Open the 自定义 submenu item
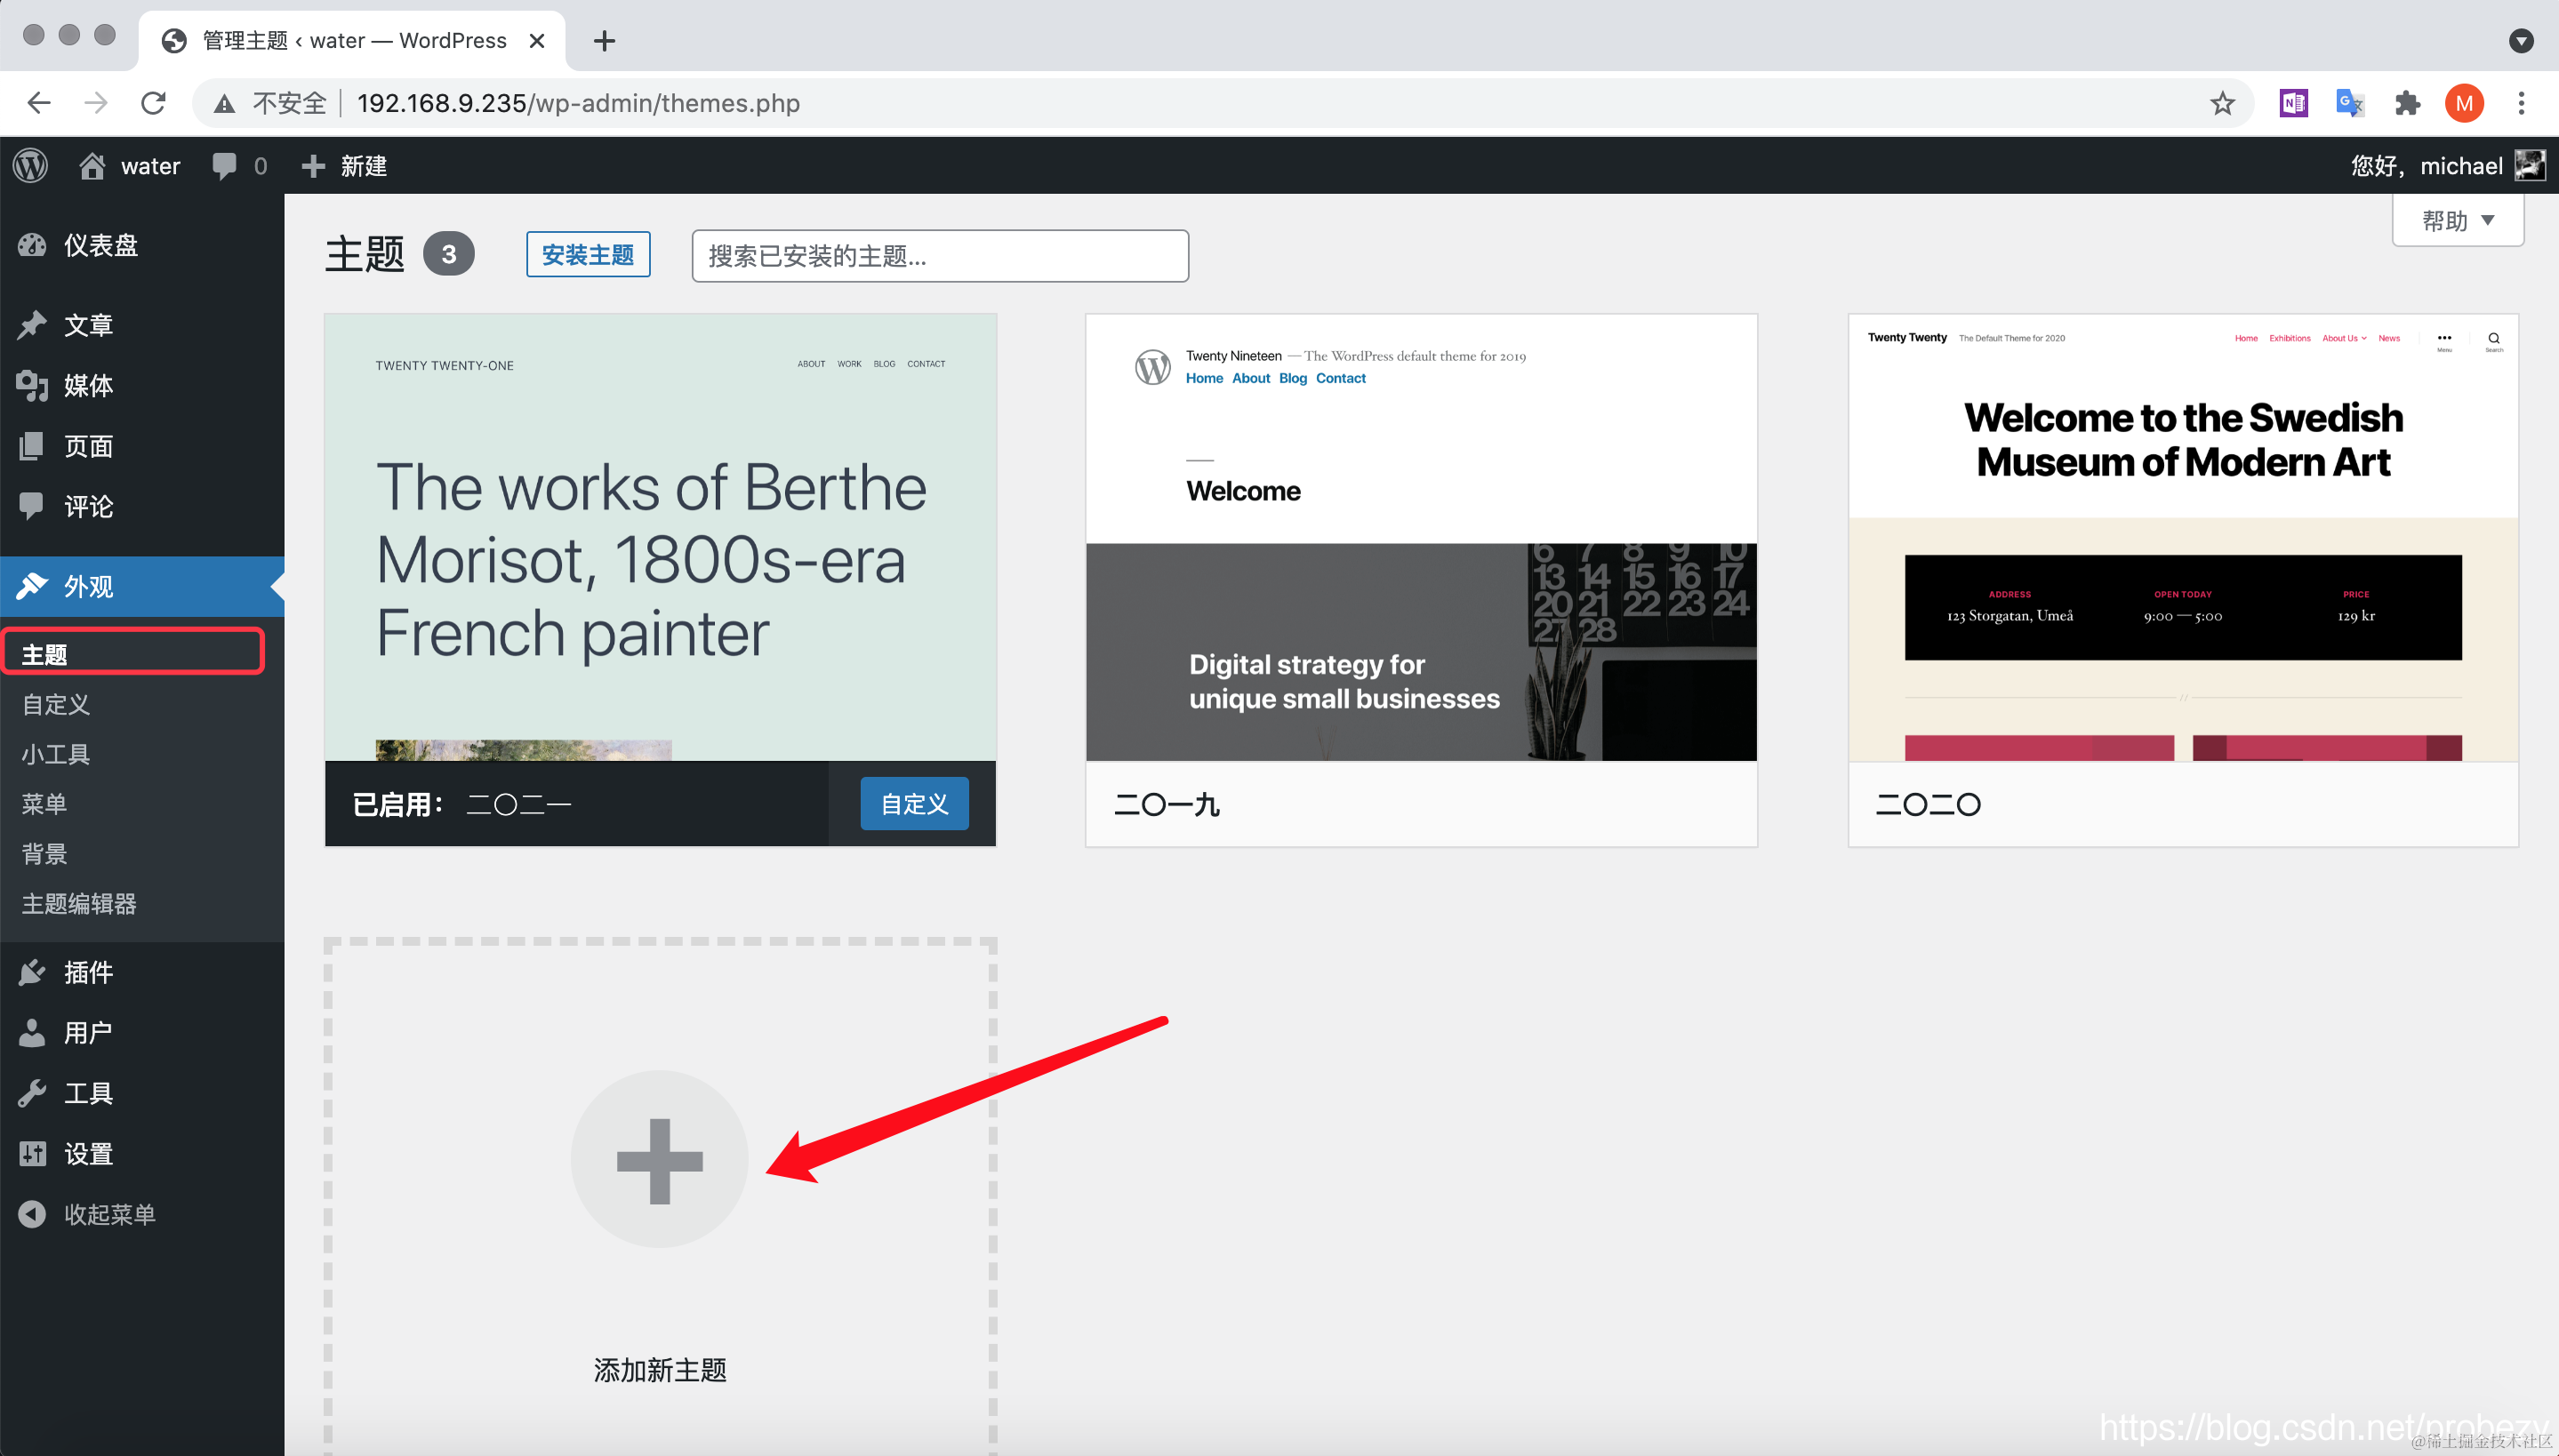 coord(56,704)
